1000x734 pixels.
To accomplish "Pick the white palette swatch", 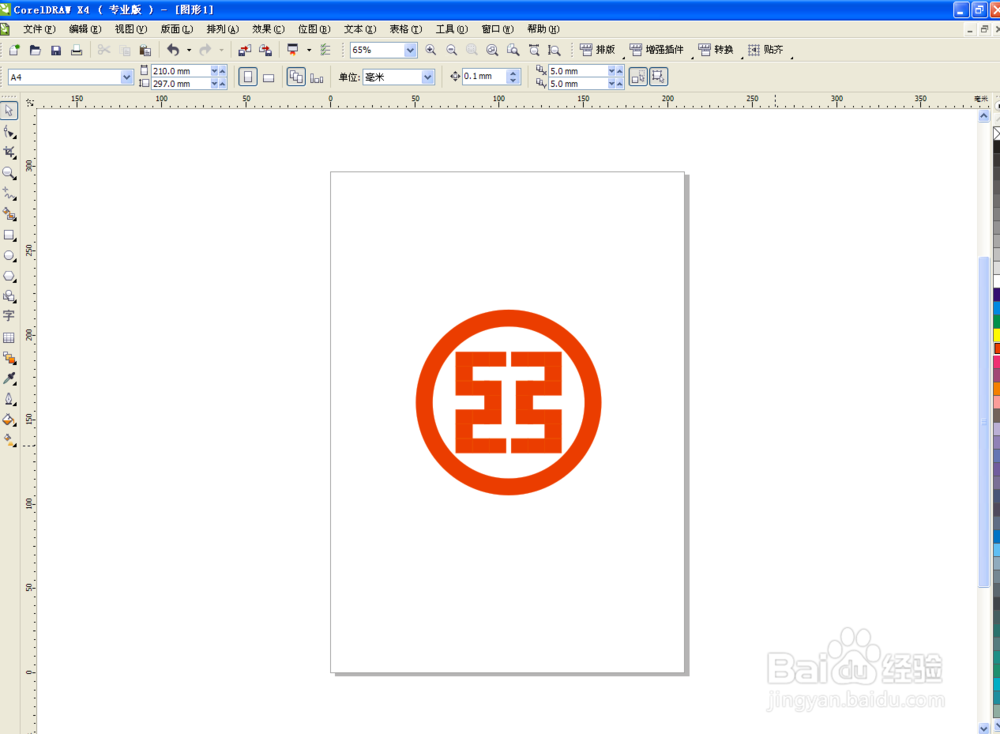I will click(996, 281).
